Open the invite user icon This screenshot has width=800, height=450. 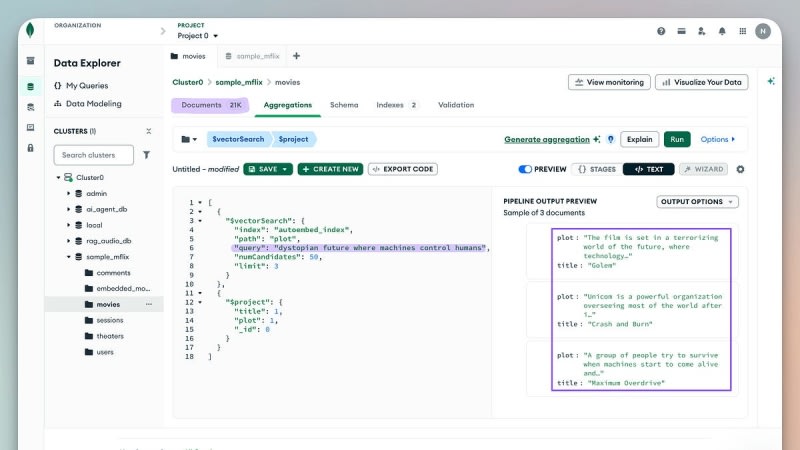[x=702, y=31]
